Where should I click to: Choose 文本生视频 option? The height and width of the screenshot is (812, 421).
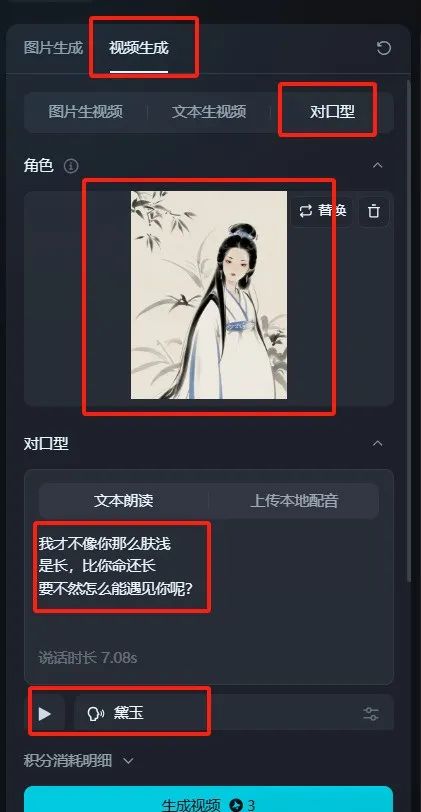tap(209, 112)
